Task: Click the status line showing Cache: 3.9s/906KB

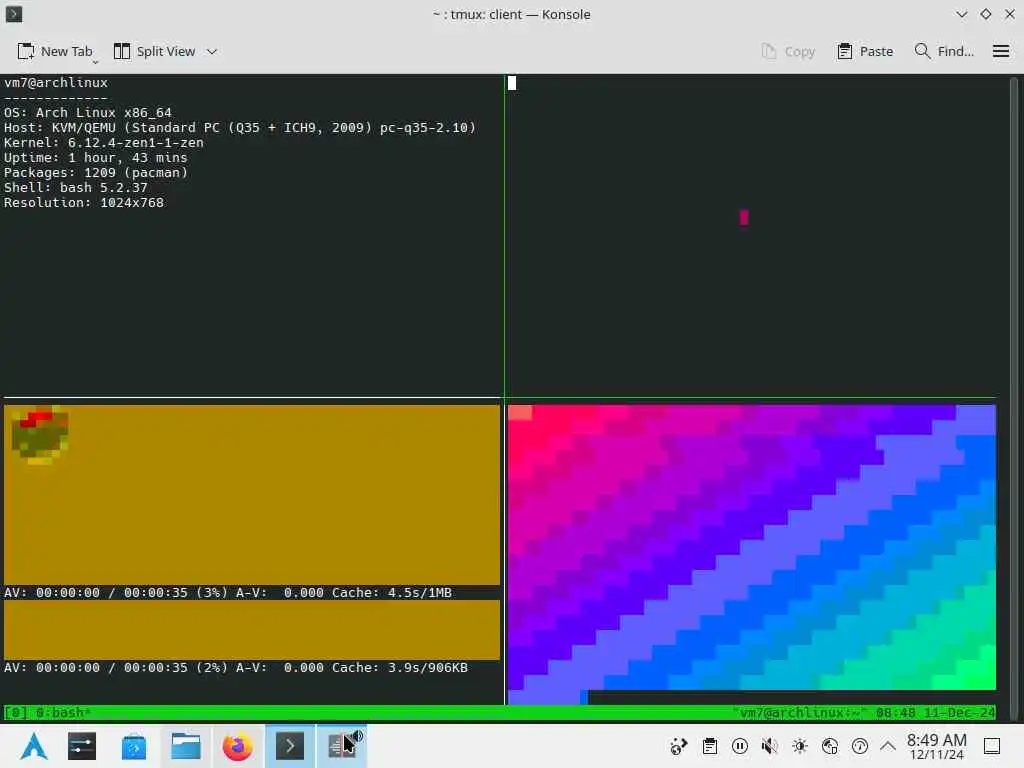Action: [236, 668]
